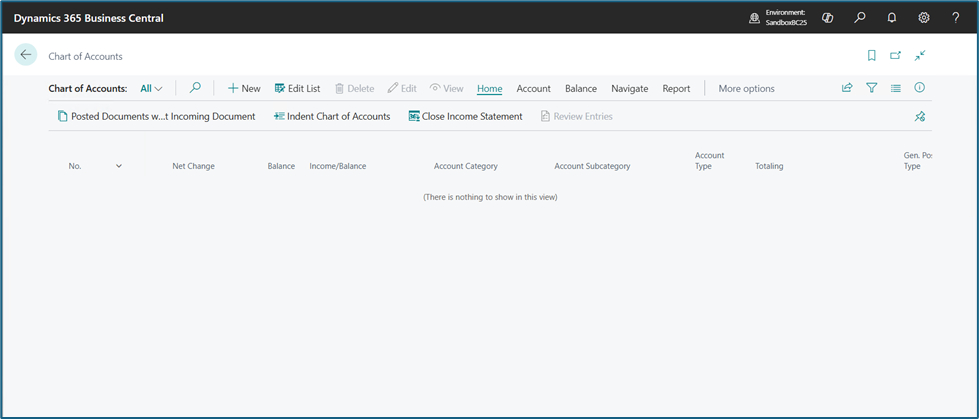Open the All views dropdown
The height and width of the screenshot is (419, 979).
[x=151, y=89]
